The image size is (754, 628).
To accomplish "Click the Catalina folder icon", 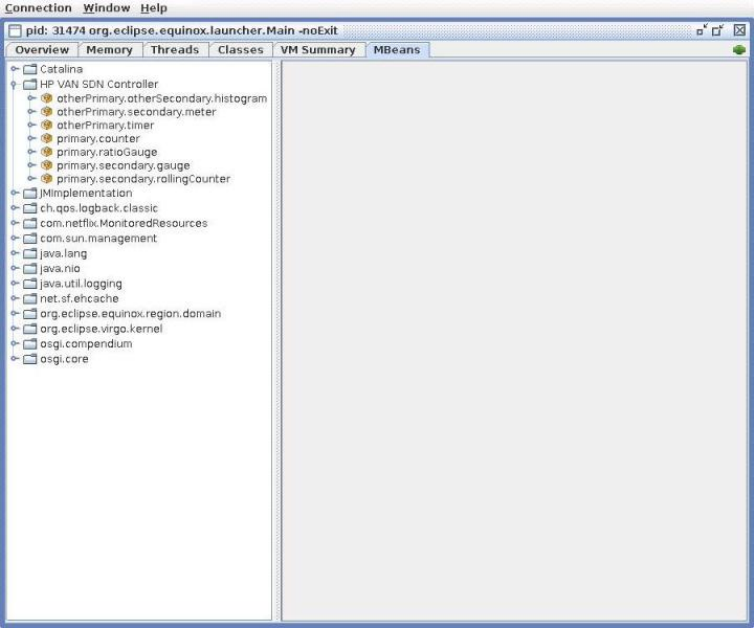I will [30, 69].
